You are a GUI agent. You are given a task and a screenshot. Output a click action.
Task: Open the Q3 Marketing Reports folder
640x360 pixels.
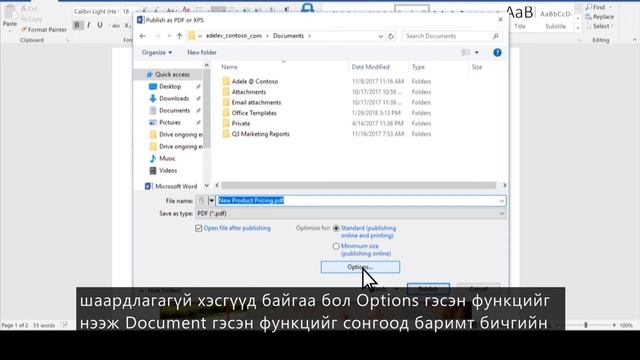tap(260, 134)
